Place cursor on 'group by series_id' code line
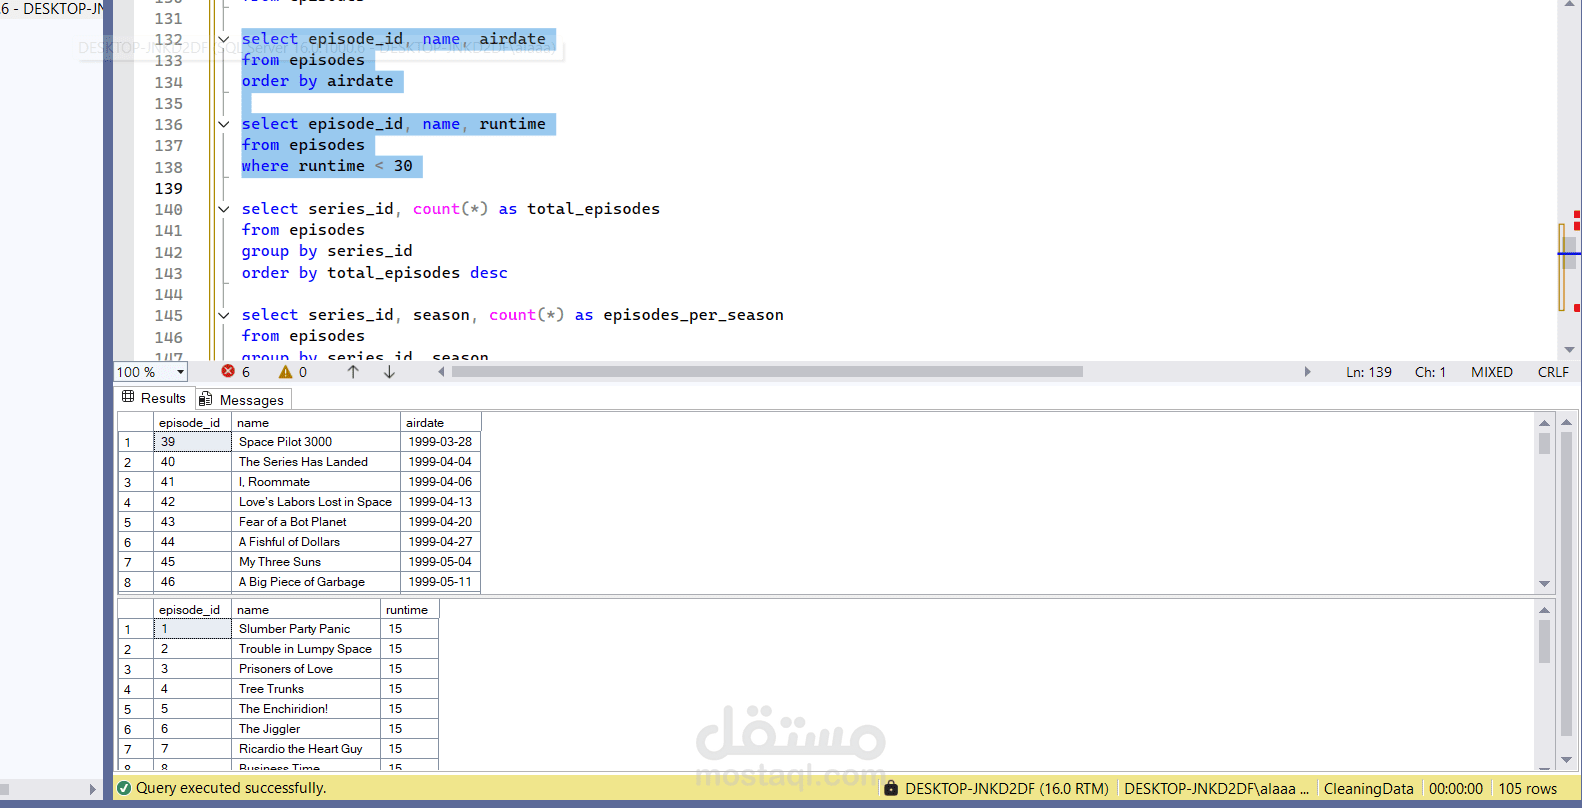 click(x=327, y=251)
